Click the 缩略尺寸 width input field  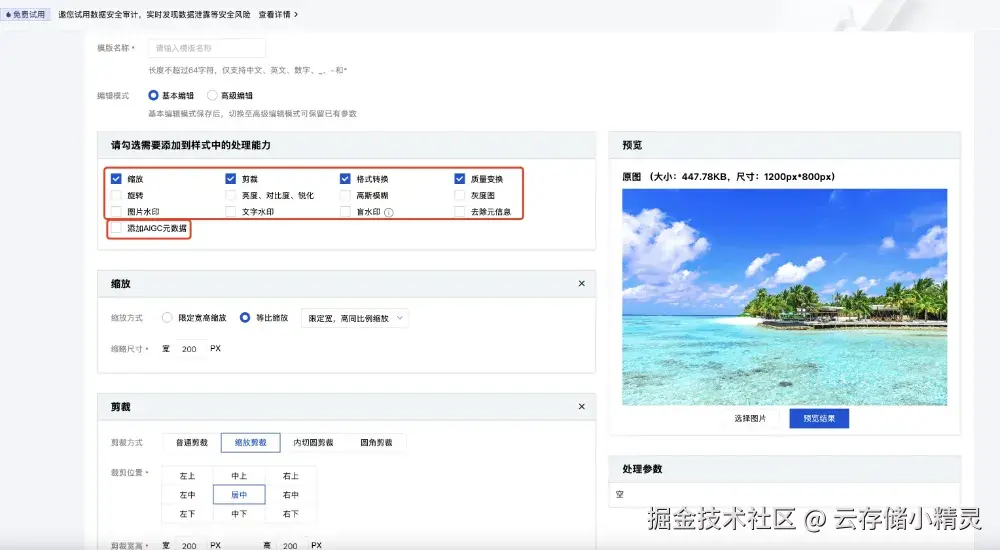click(189, 349)
